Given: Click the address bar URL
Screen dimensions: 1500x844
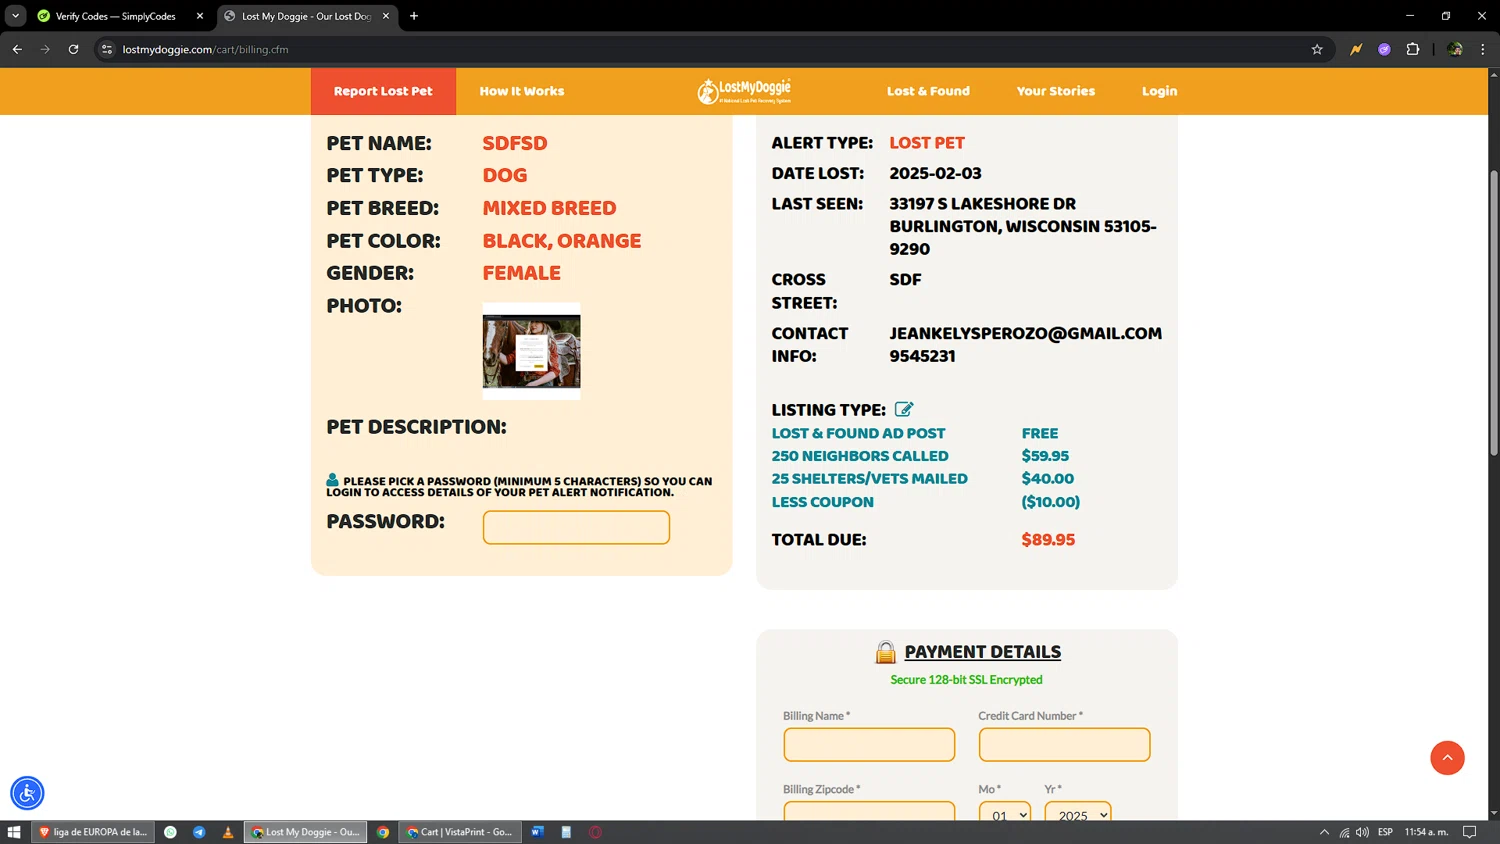Looking at the screenshot, I should click(205, 49).
